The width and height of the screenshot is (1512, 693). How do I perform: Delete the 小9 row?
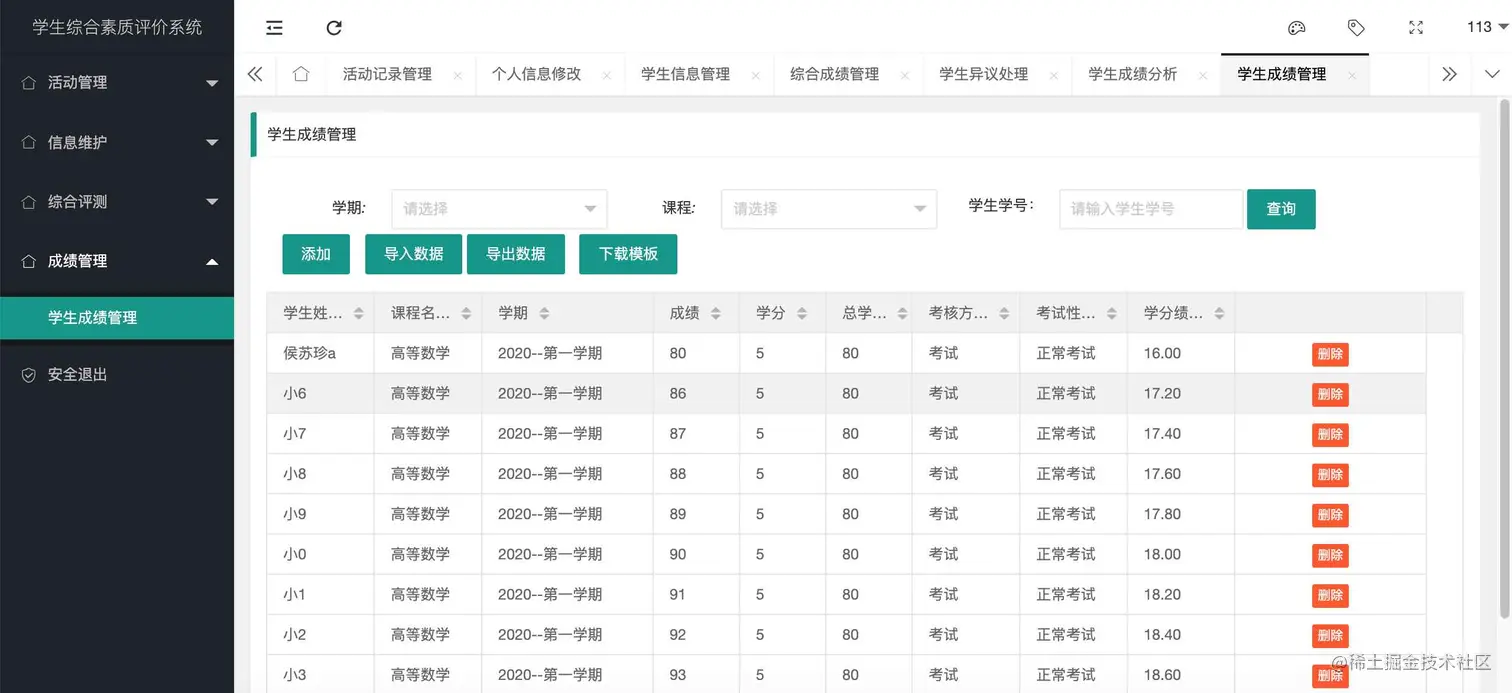(1330, 515)
